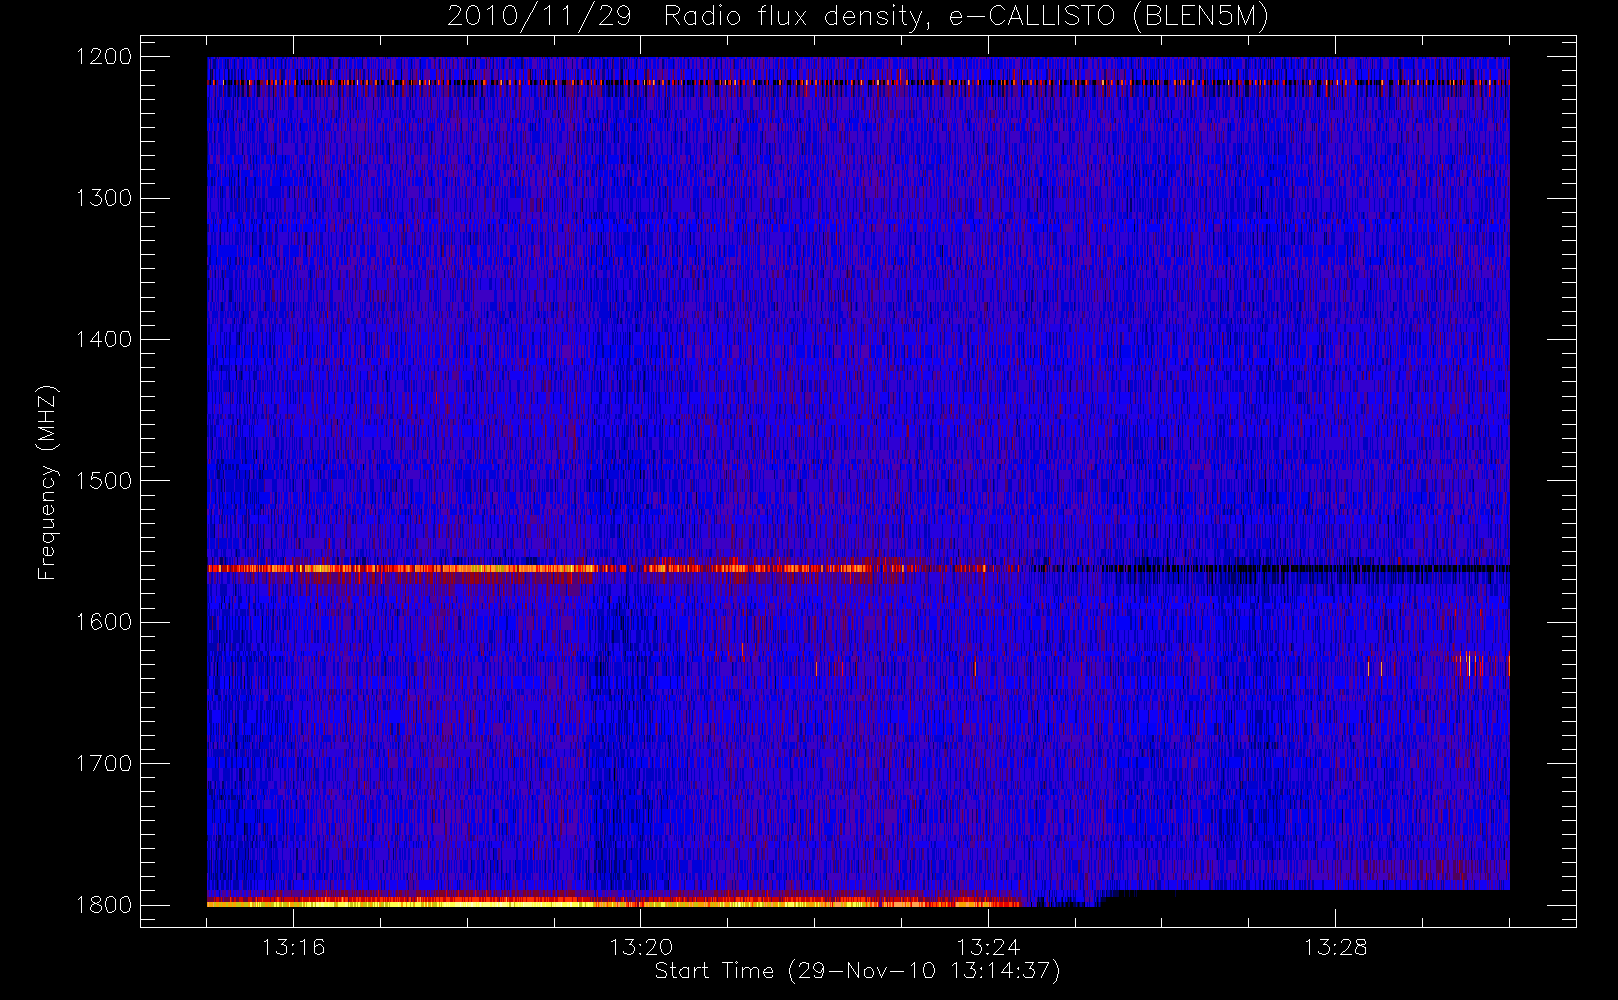Click the '1700' frequency axis label

coord(104,763)
